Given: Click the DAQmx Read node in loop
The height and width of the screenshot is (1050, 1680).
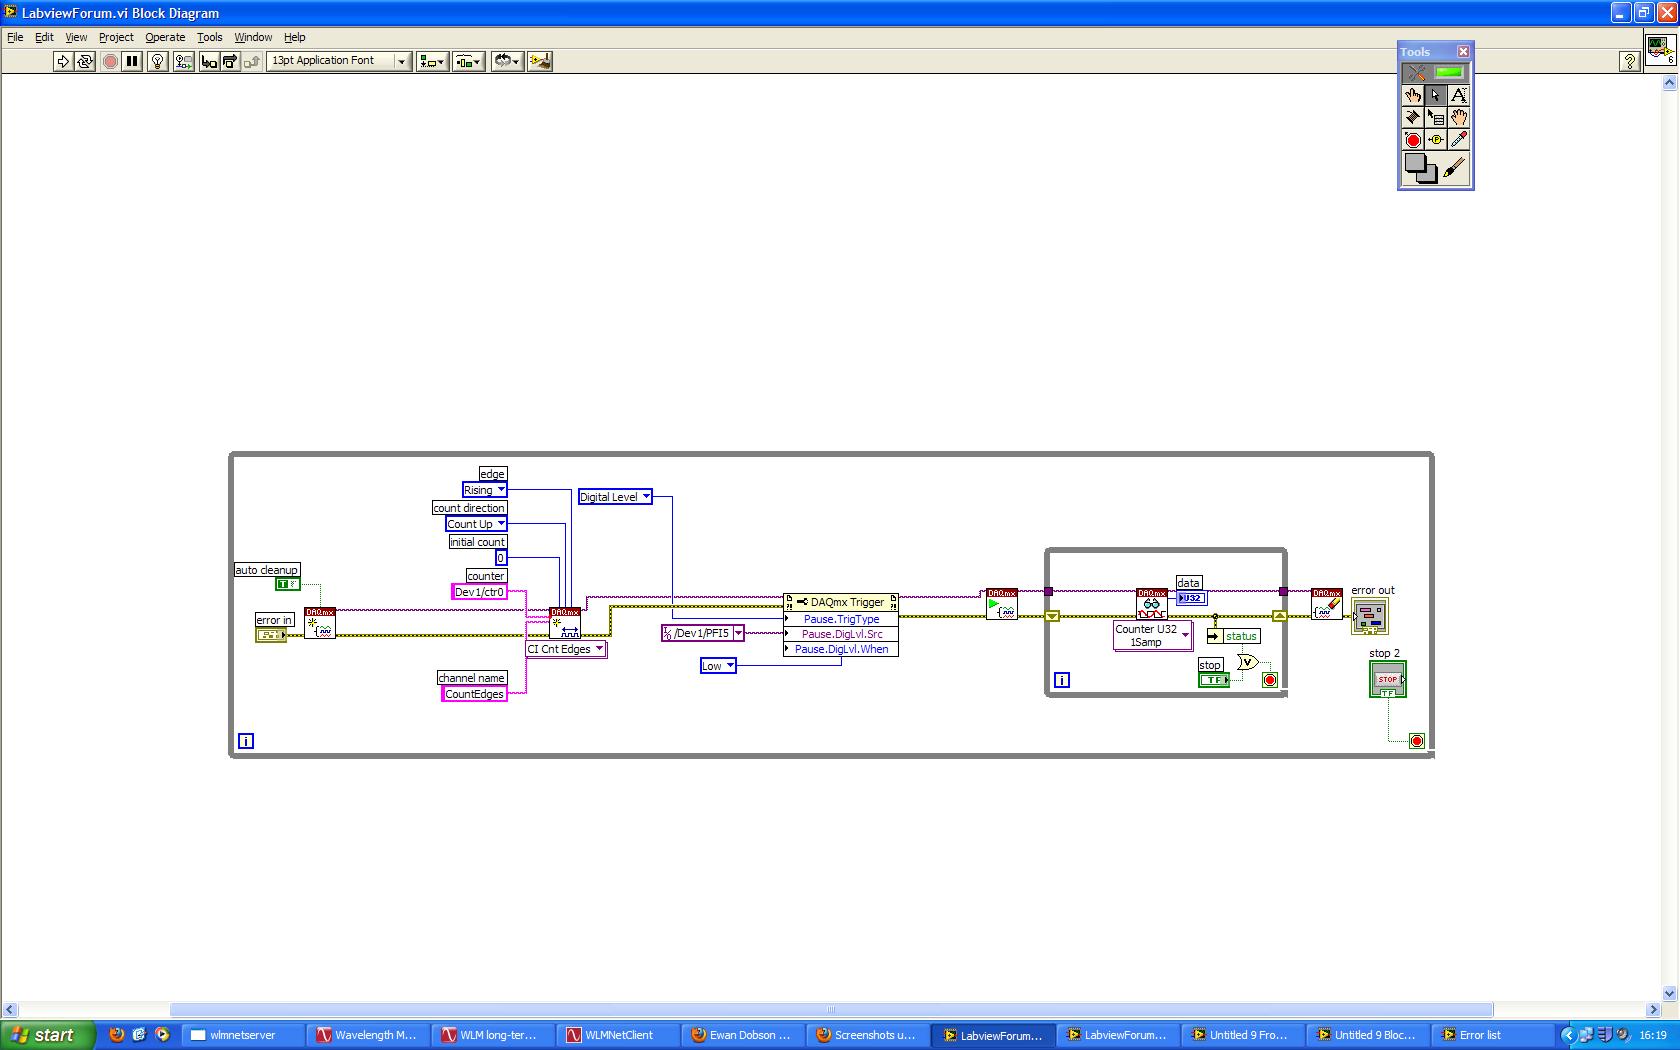Looking at the screenshot, I should (x=1152, y=604).
